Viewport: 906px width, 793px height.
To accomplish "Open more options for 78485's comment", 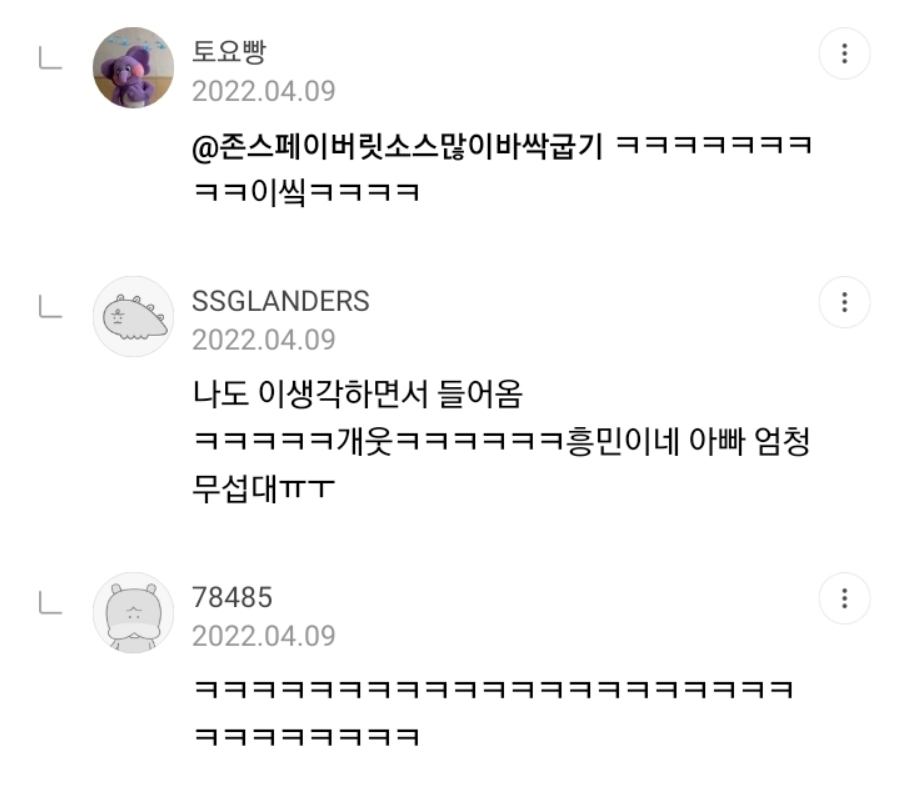I will [x=844, y=598].
